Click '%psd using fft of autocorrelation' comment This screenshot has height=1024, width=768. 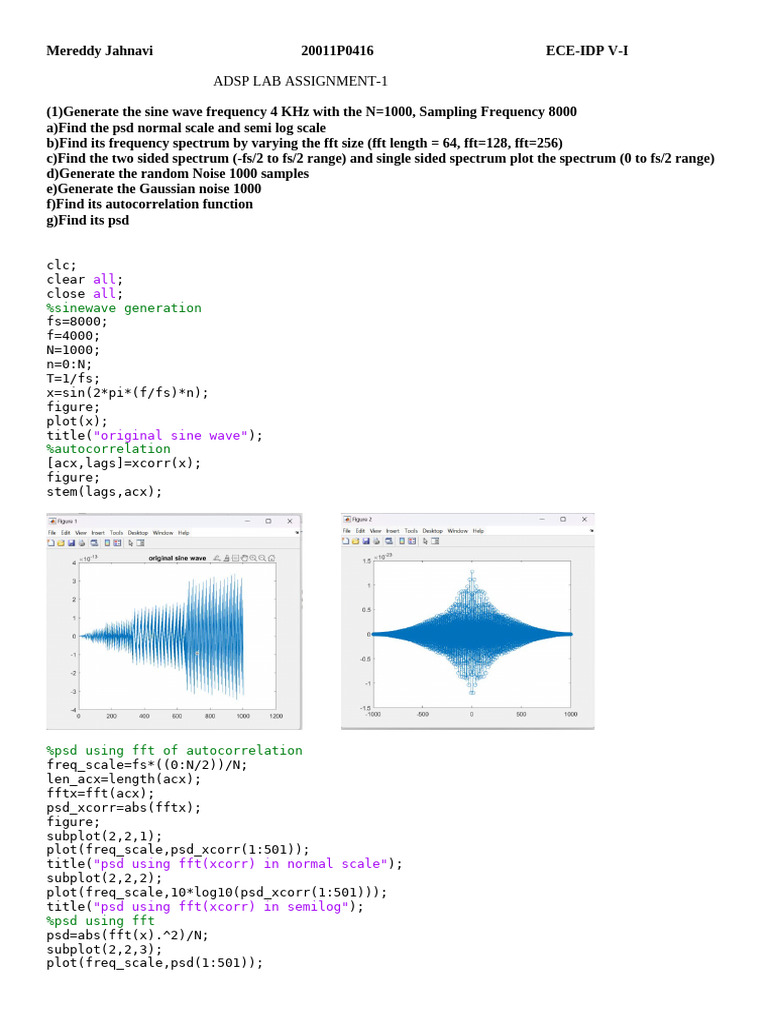click(174, 750)
